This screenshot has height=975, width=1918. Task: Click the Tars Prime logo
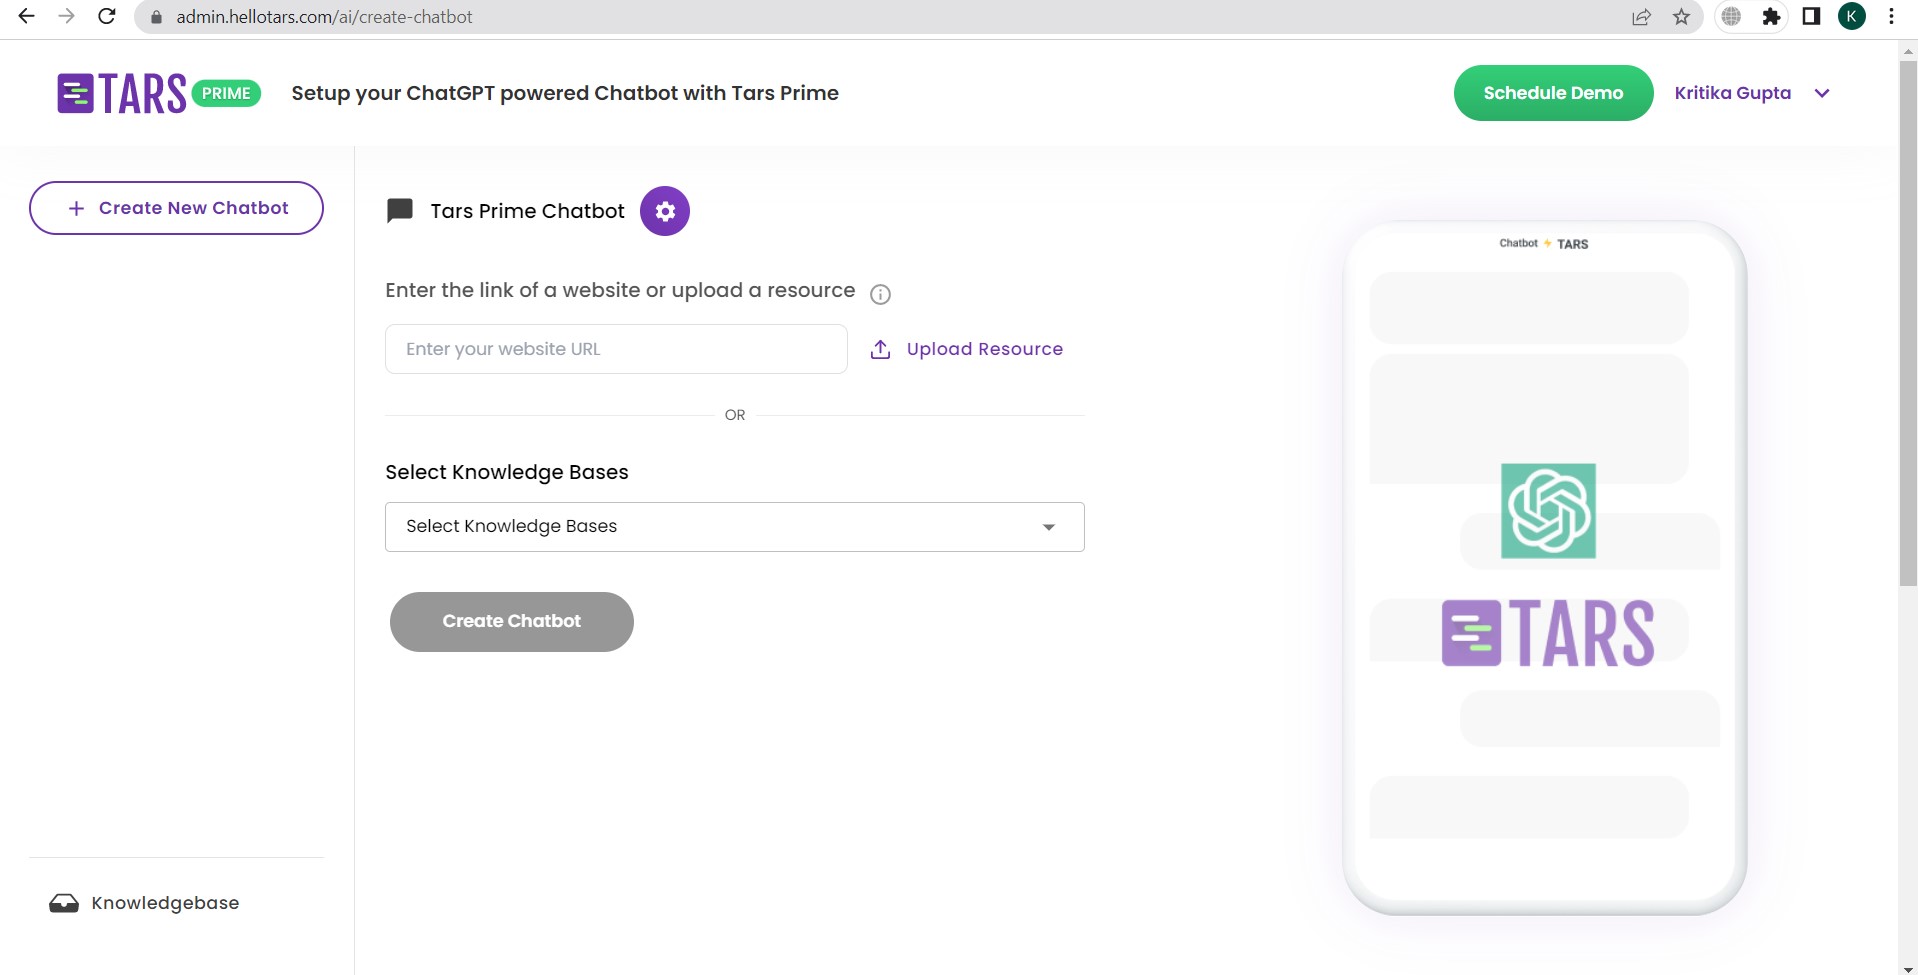tap(157, 92)
